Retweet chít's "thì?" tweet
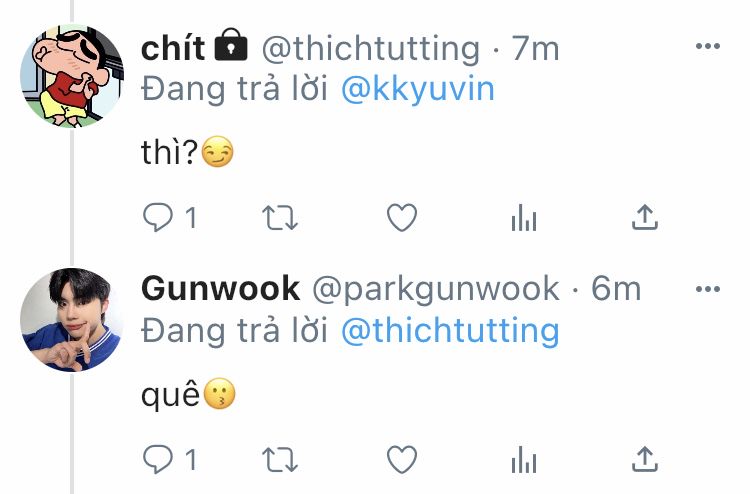Image resolution: width=750 pixels, height=494 pixels. click(x=280, y=218)
